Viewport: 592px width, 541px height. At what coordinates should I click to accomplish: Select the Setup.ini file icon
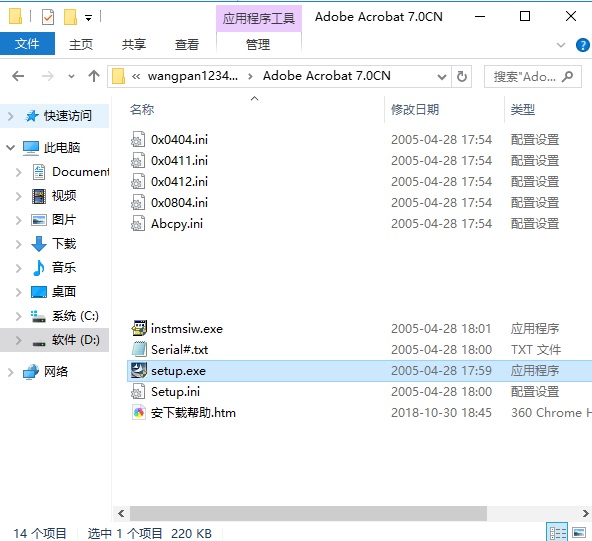click(138, 391)
